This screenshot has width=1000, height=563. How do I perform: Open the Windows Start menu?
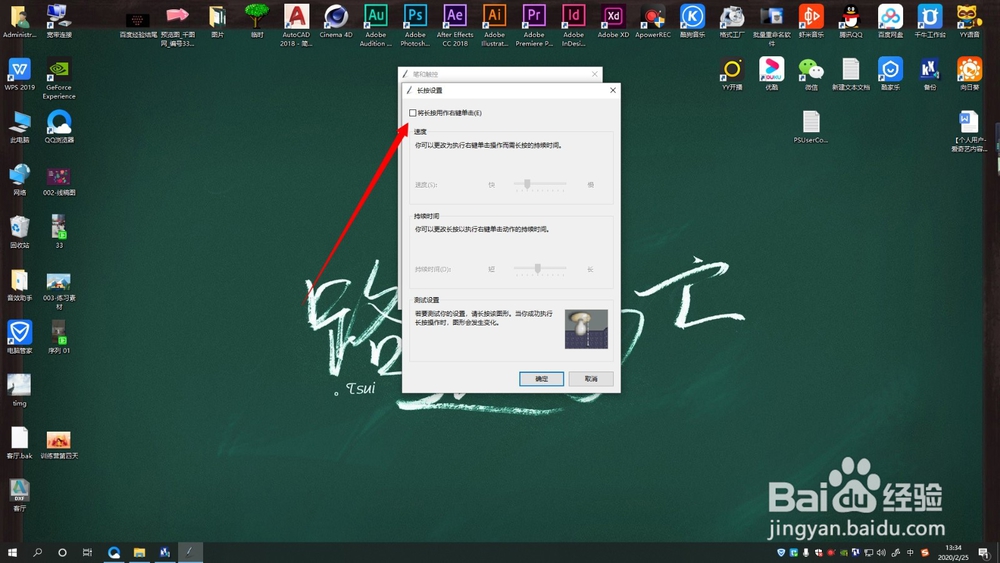click(x=12, y=552)
